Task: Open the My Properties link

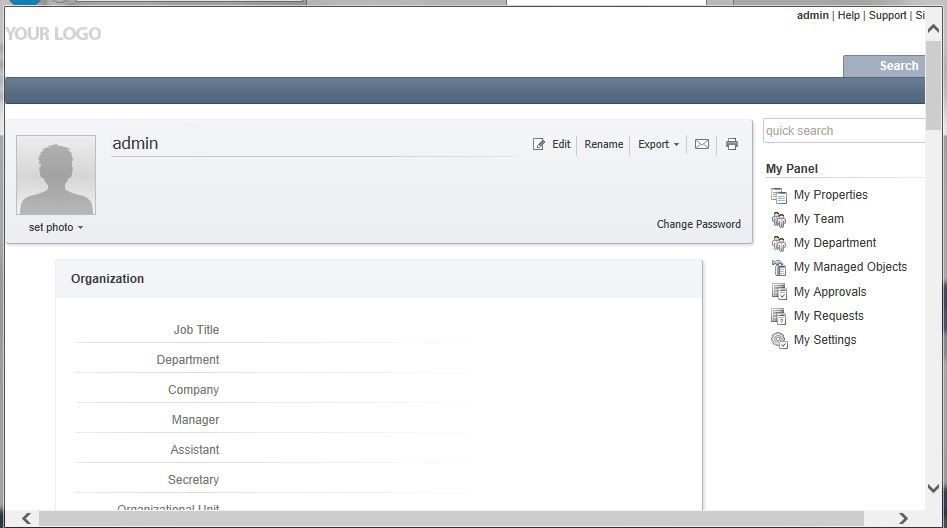Action: 830,195
